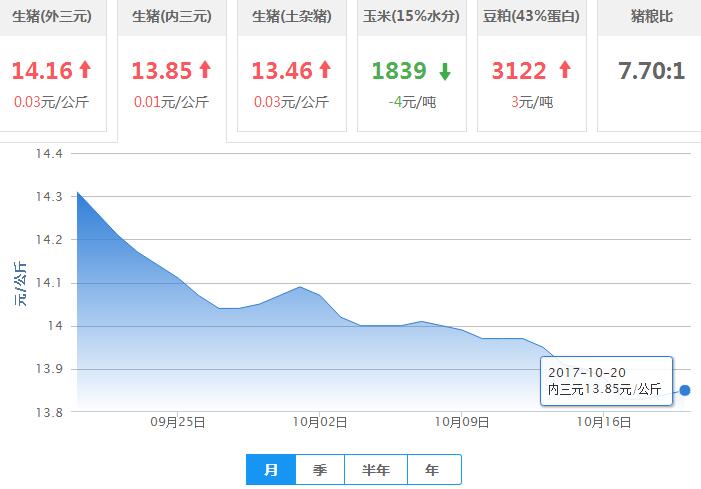Click the red up arrow beside 13.85
Screen dimensions: 701x489
point(205,70)
